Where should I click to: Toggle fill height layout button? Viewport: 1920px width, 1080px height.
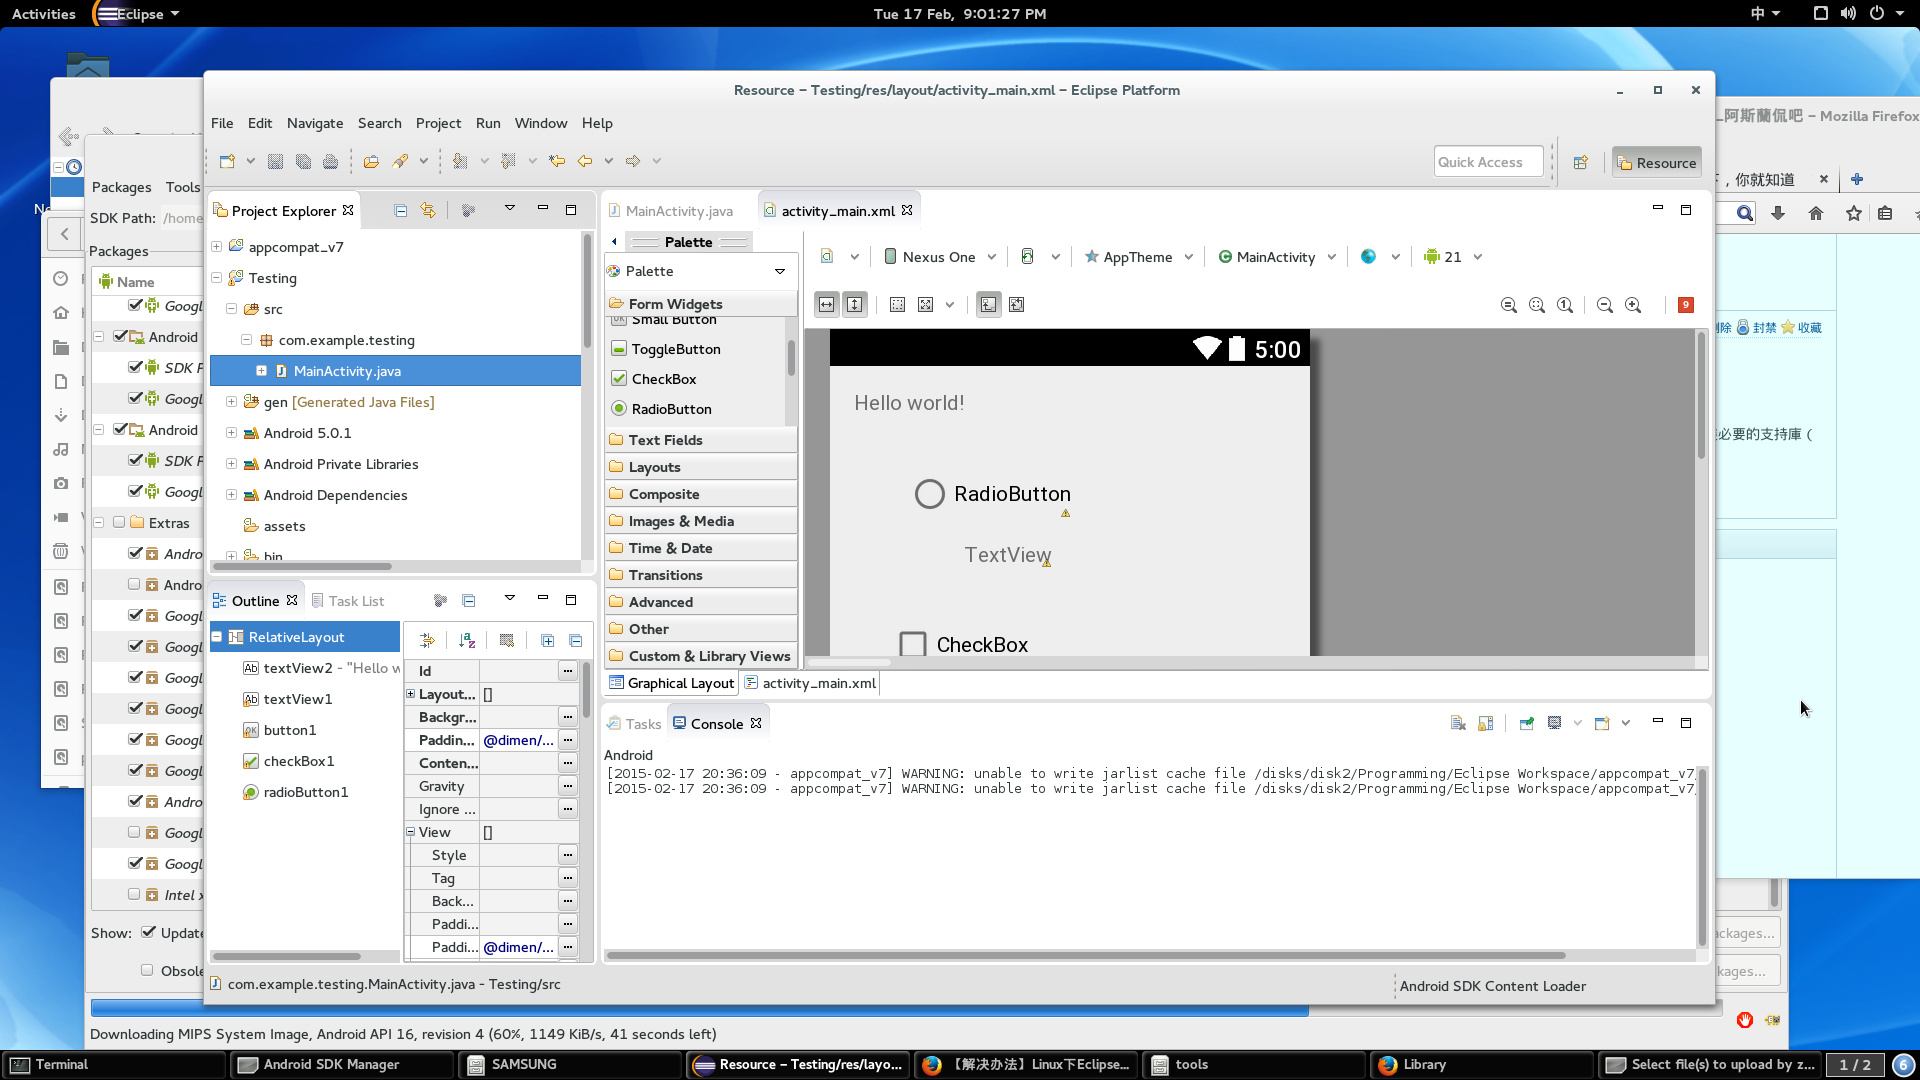pos(855,305)
